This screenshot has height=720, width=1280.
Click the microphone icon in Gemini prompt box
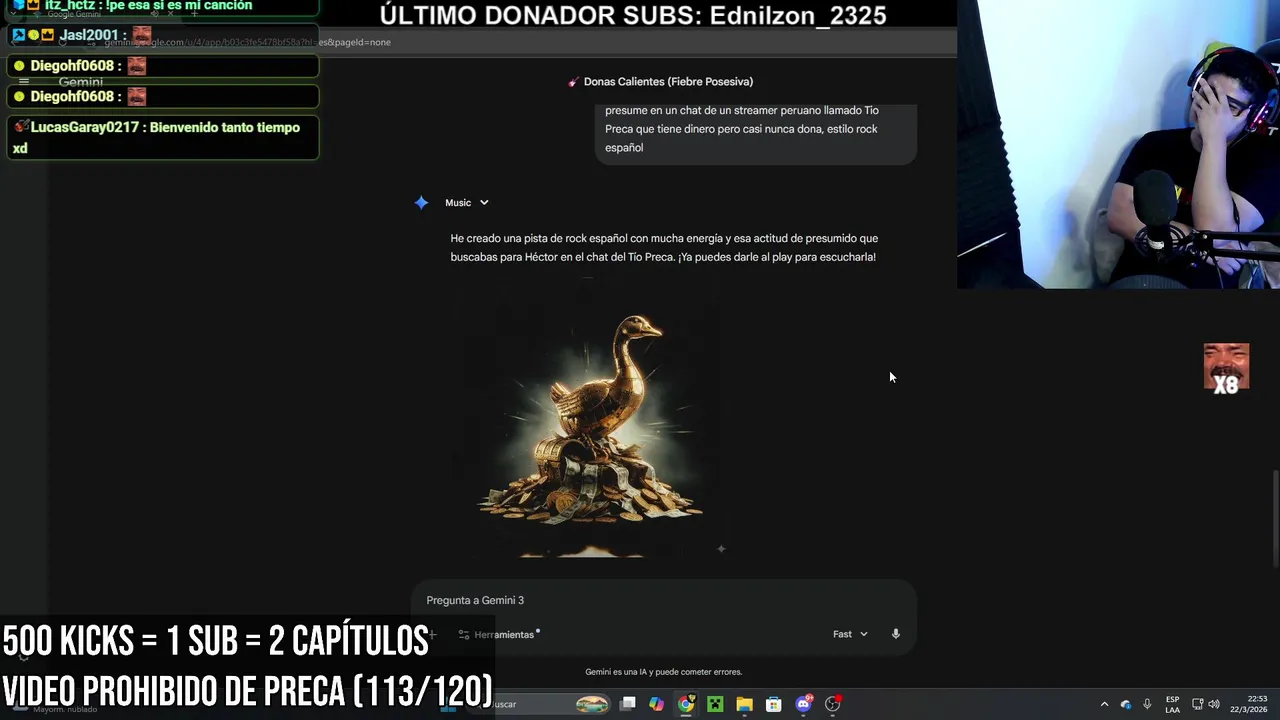(896, 634)
